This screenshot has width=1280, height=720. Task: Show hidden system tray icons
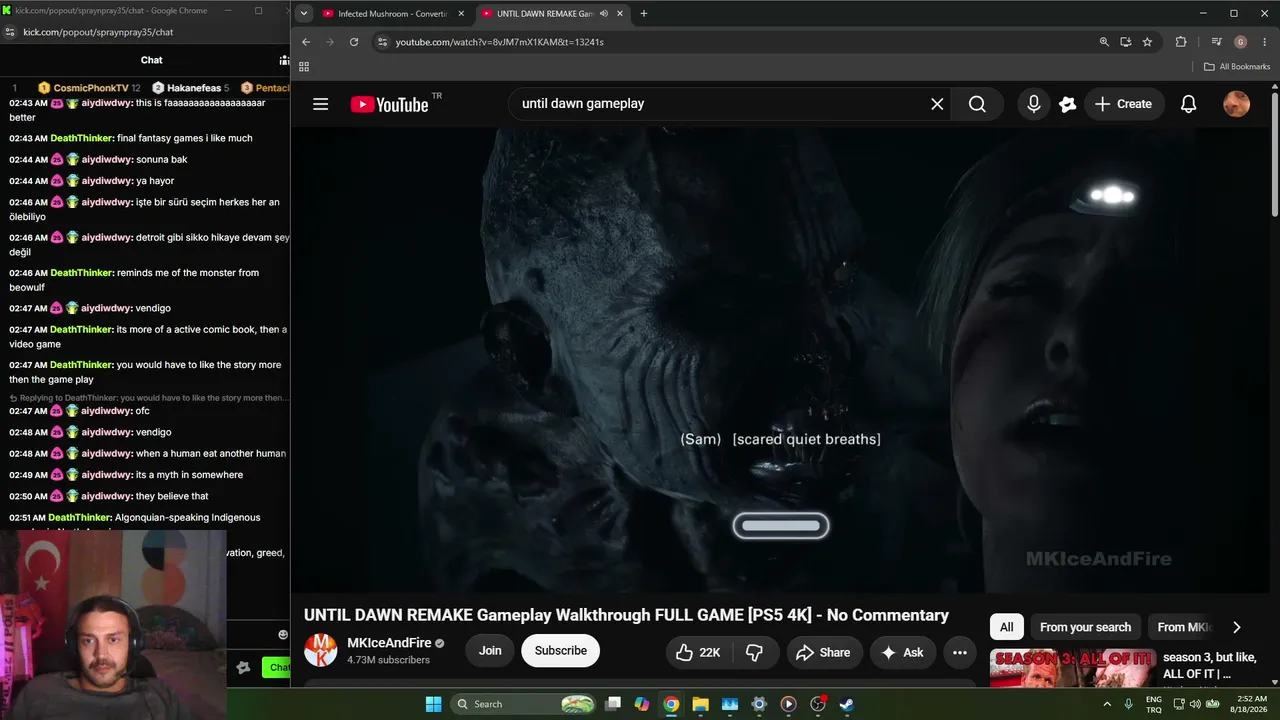(1107, 704)
